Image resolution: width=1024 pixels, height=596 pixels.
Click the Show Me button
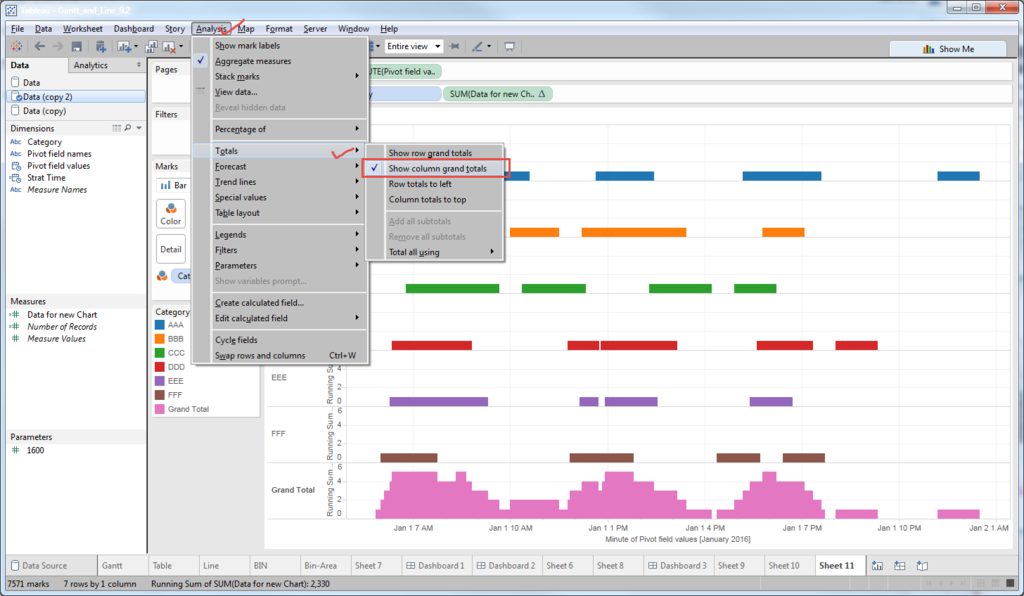(948, 49)
